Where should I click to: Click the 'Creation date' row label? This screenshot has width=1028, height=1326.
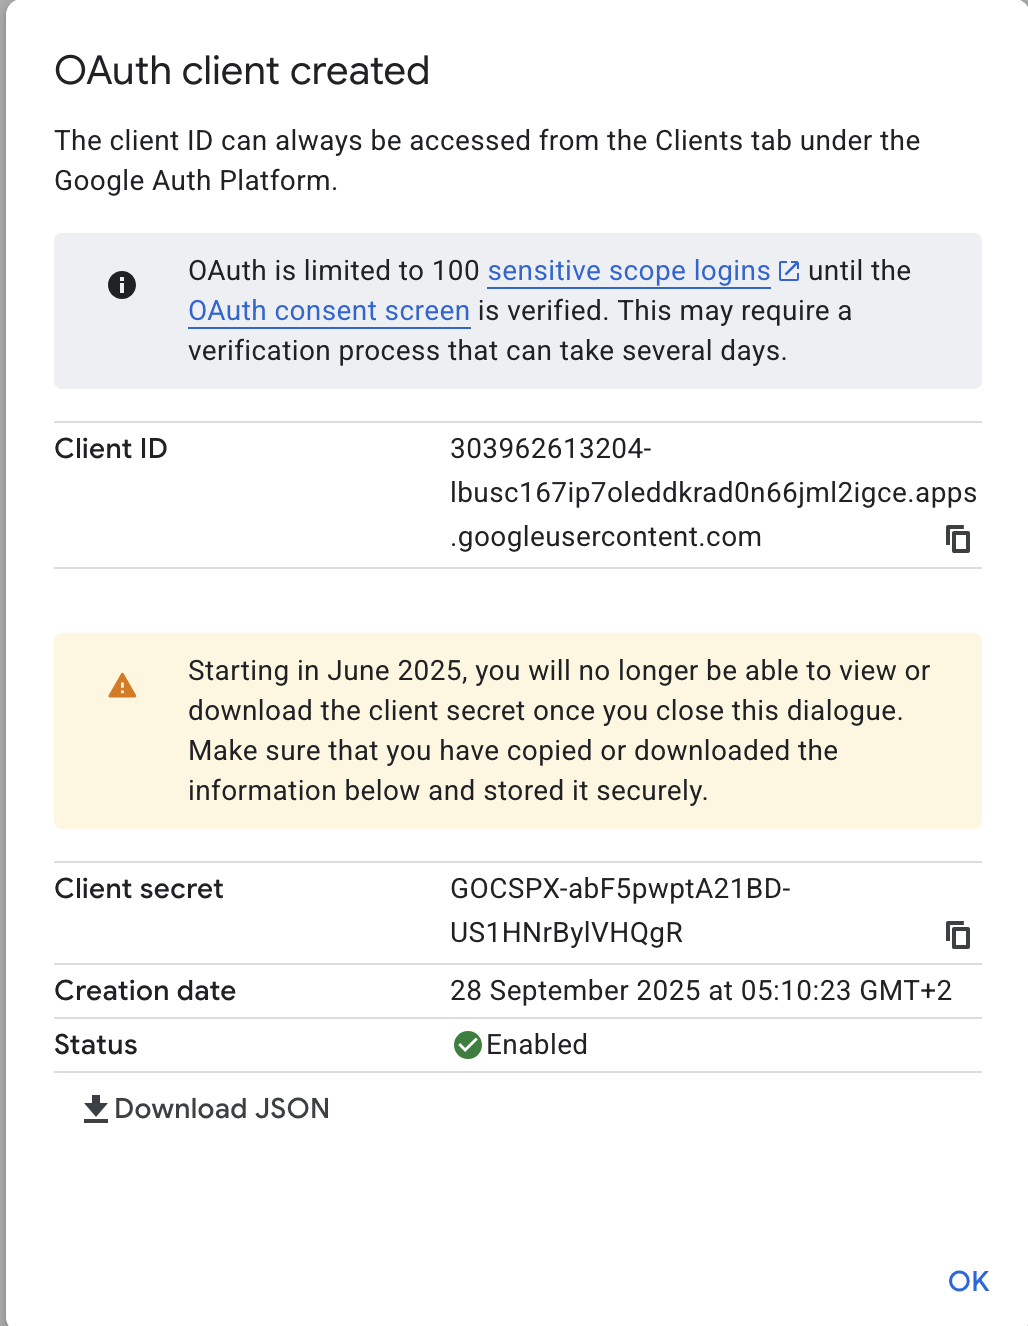coord(145,991)
